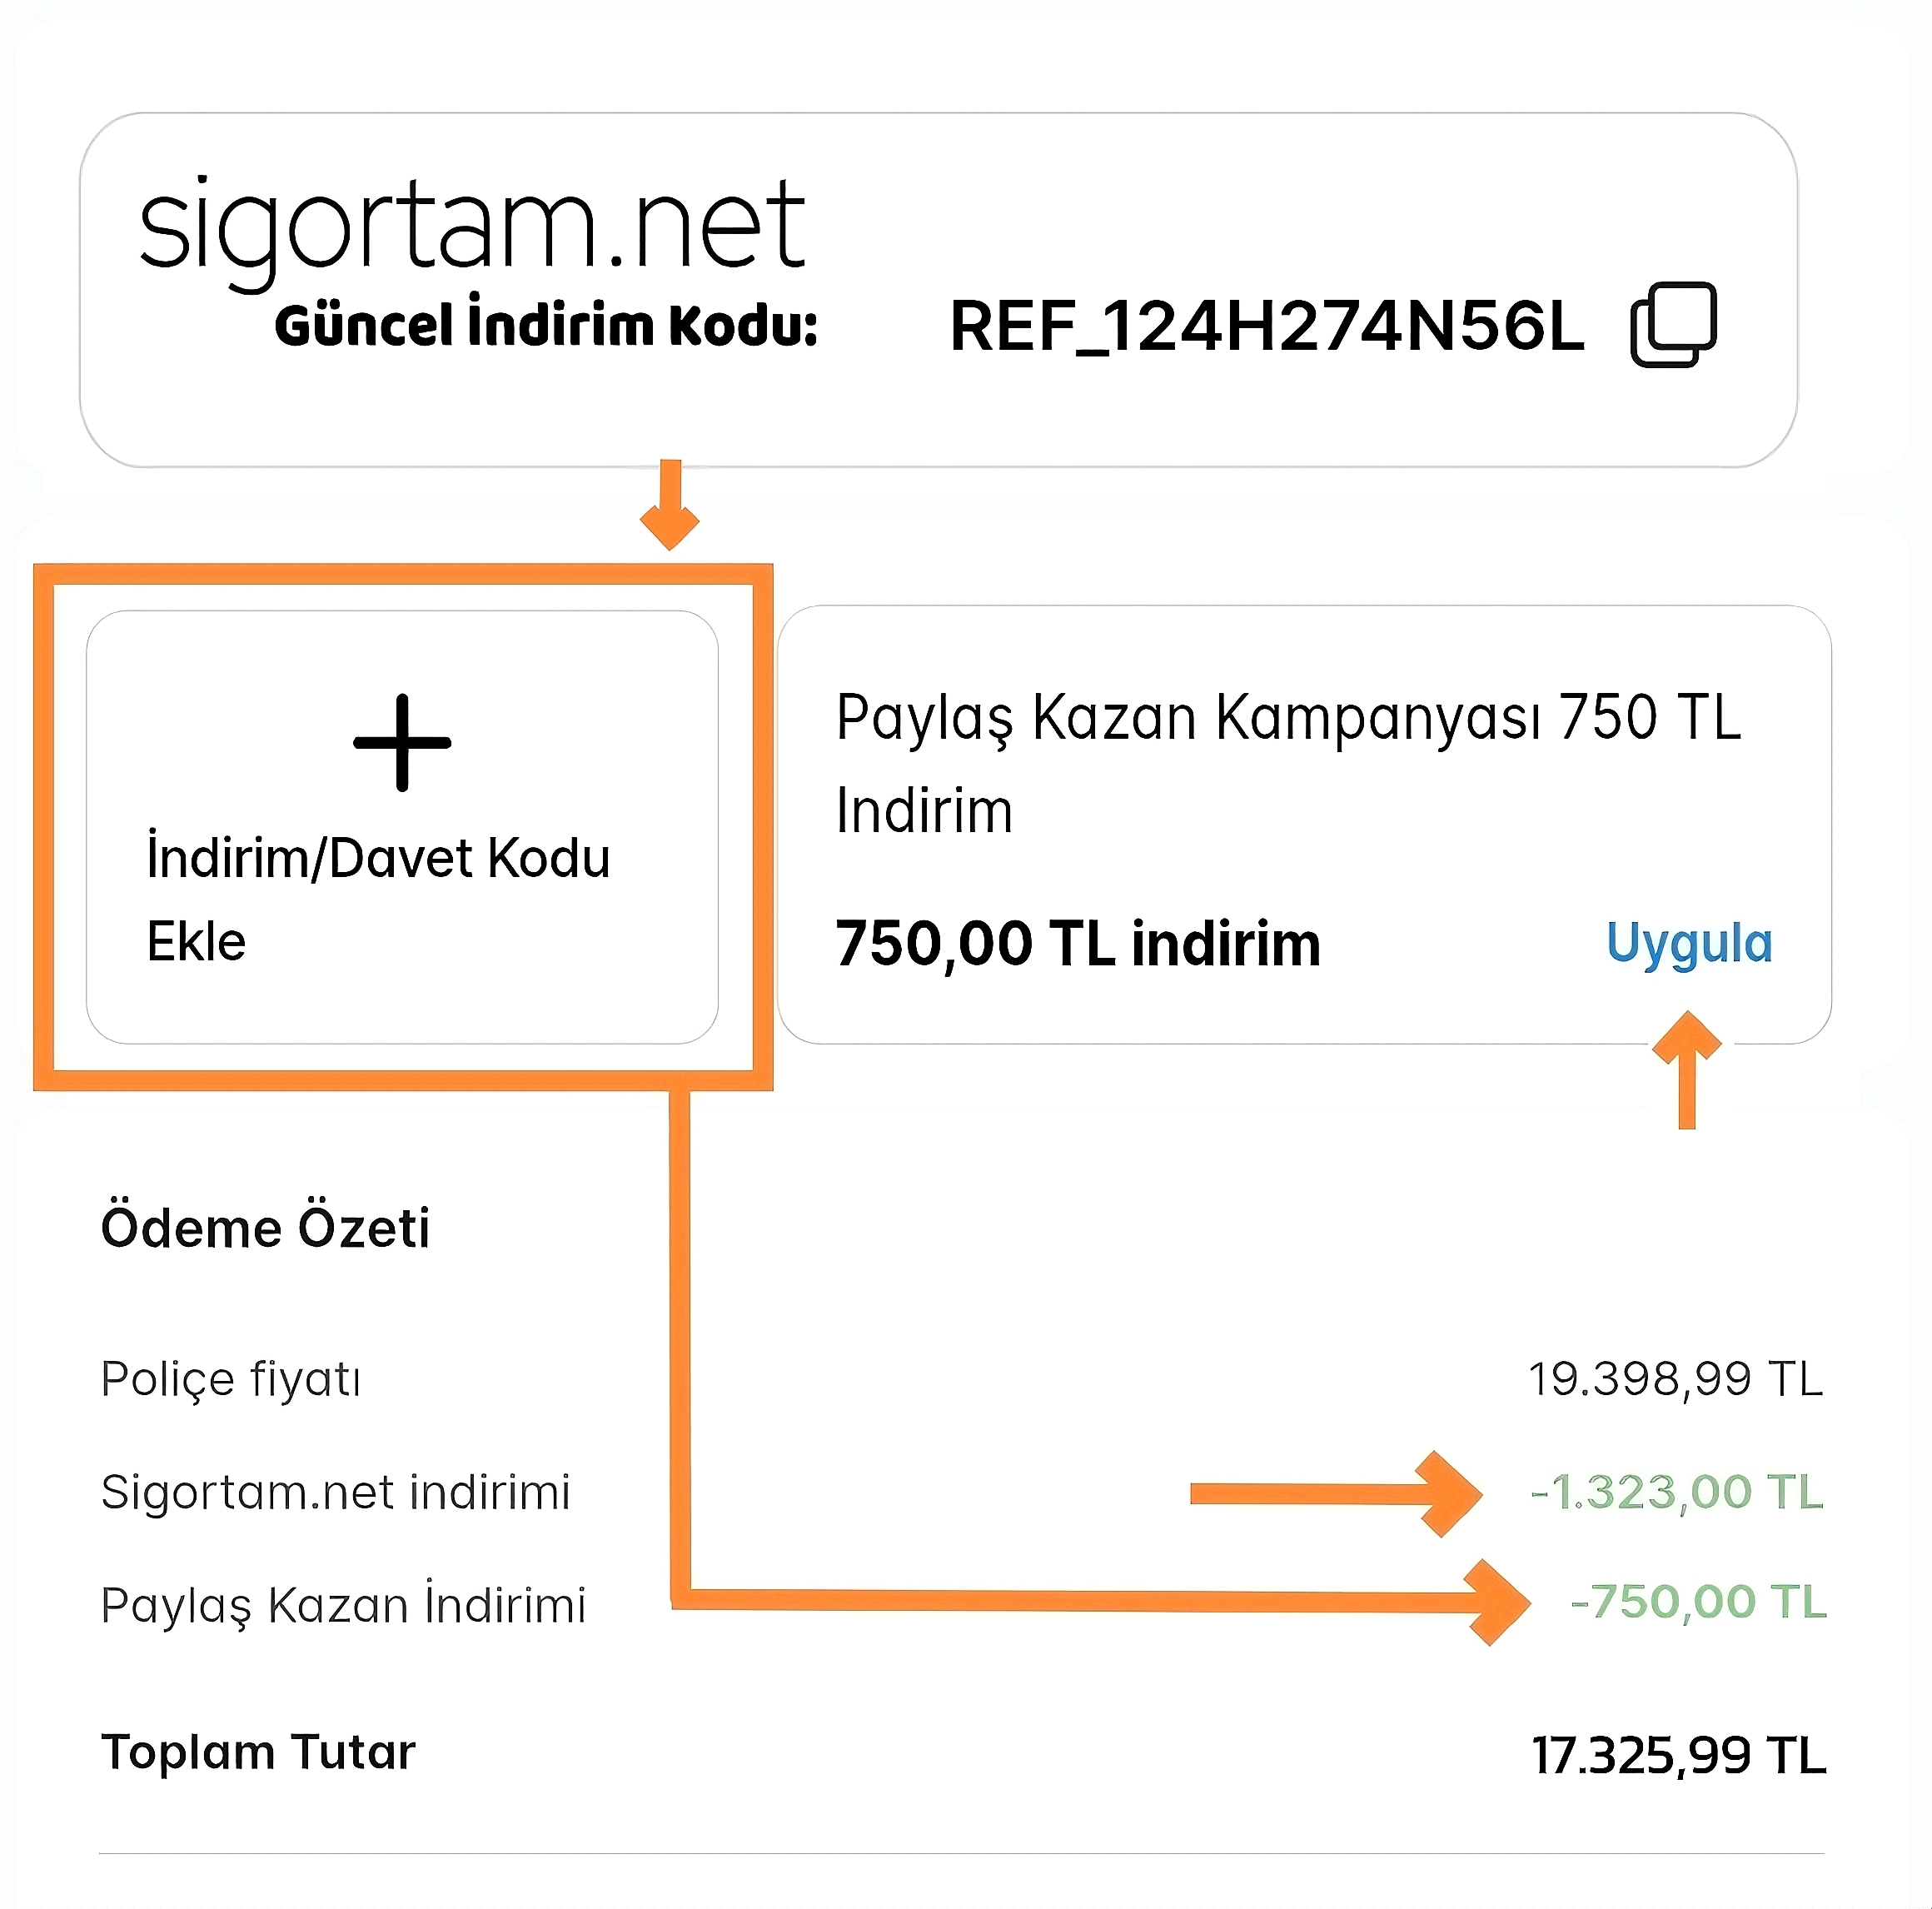Viewport: 1932px width, 1909px height.
Task: Apply the campaign with Uygula
Action: click(x=1688, y=943)
